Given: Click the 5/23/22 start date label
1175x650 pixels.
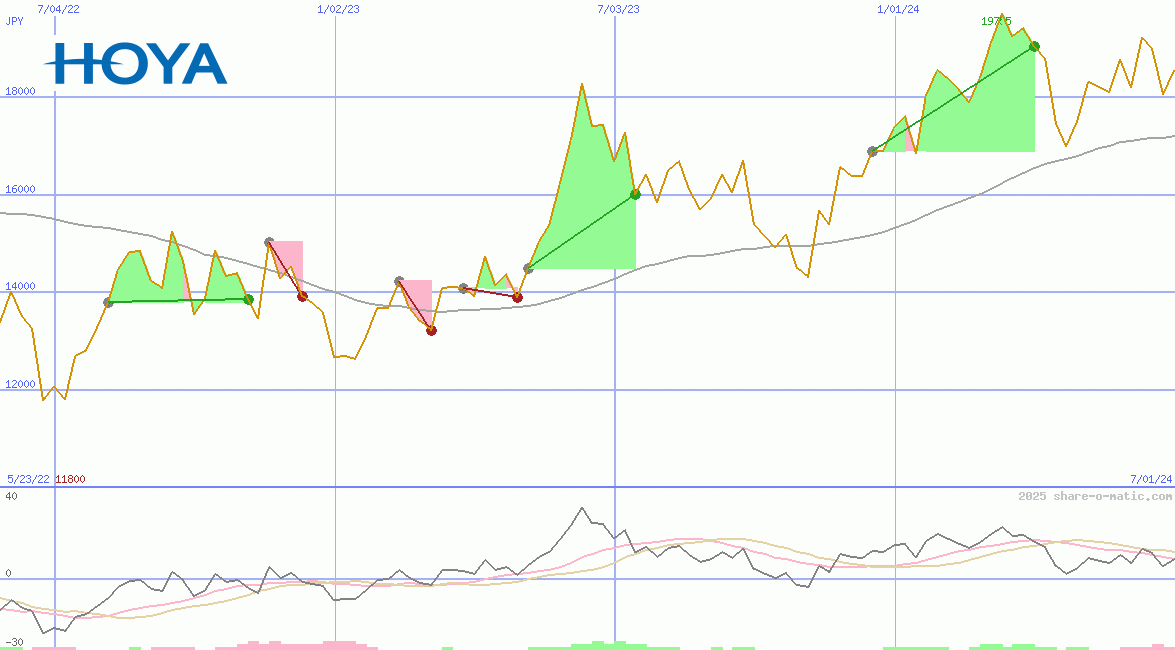Looking at the screenshot, I should (x=28, y=479).
